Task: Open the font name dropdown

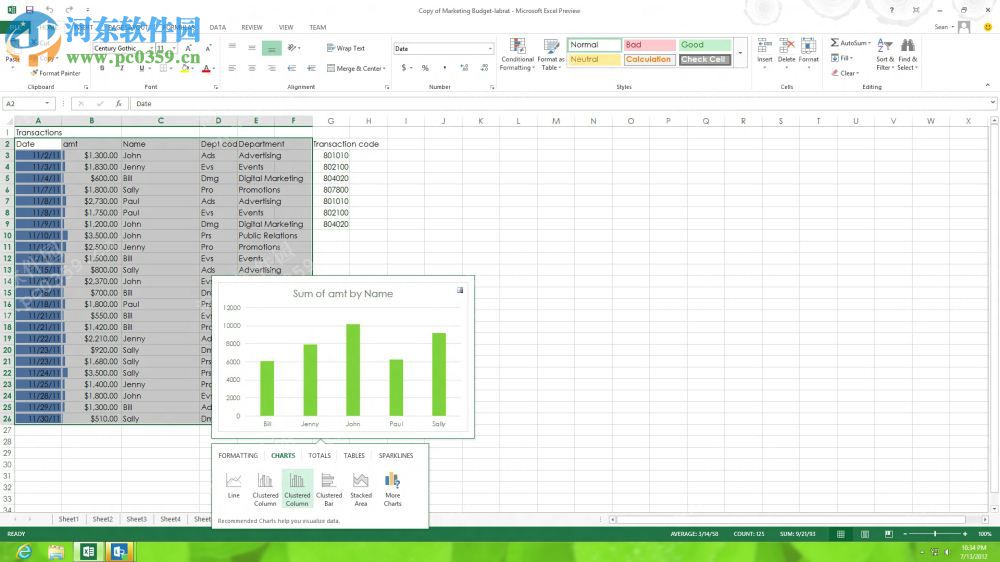Action: click(x=151, y=48)
